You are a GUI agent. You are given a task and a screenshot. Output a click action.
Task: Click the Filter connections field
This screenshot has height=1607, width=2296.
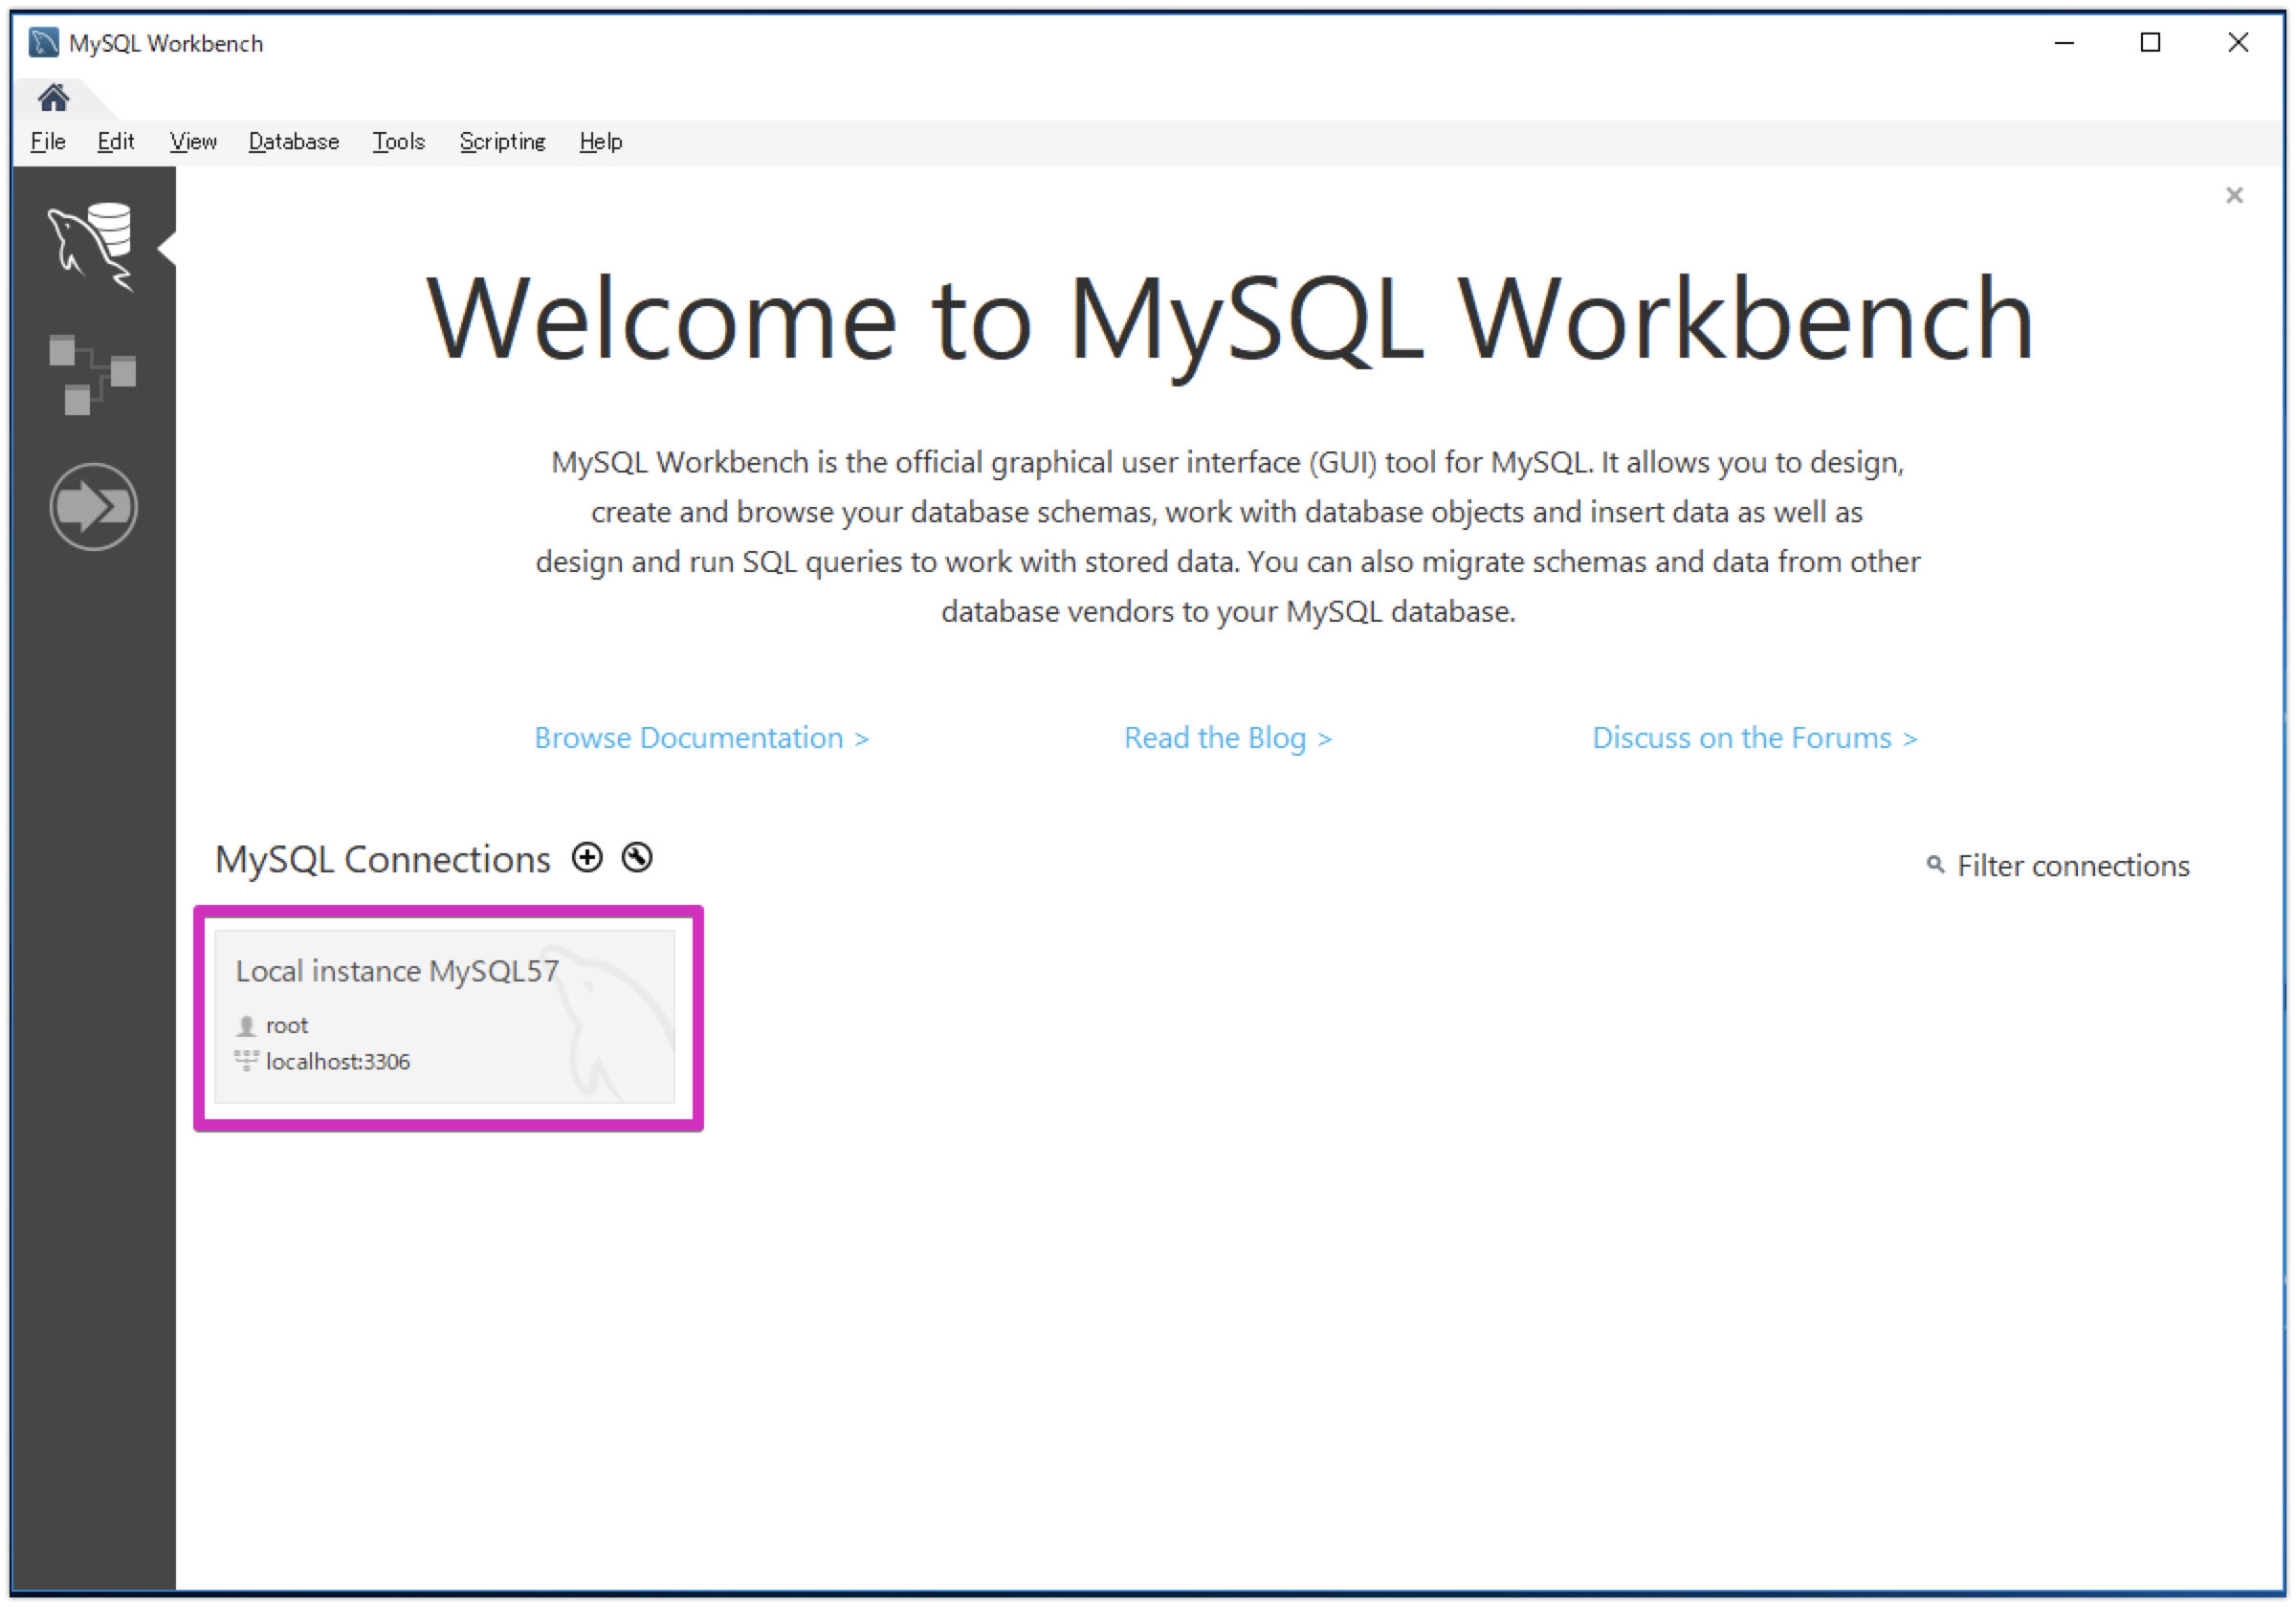pyautogui.click(x=2073, y=865)
